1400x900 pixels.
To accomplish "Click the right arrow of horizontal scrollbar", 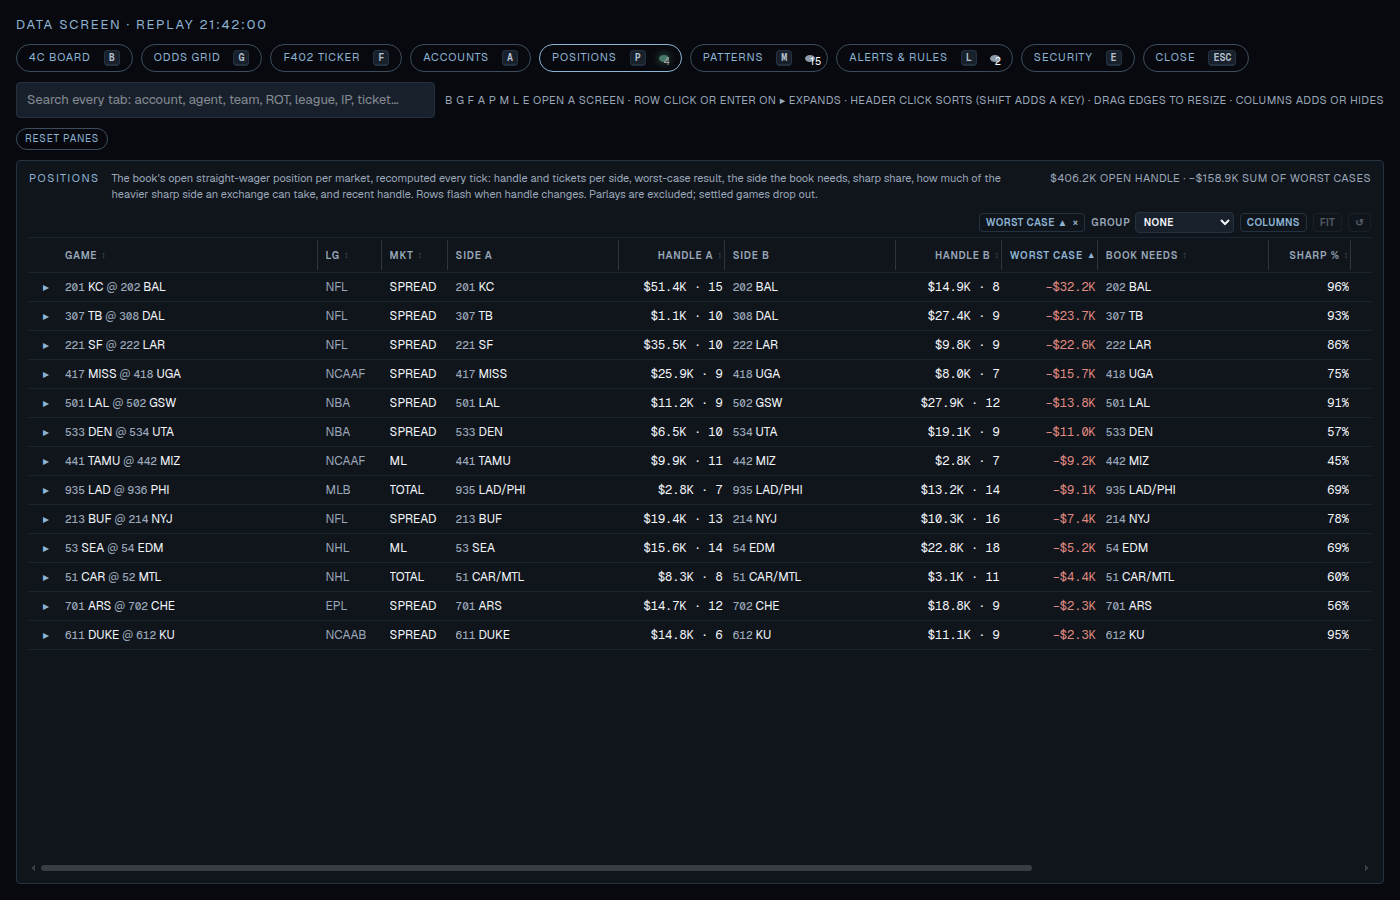I will (1366, 868).
